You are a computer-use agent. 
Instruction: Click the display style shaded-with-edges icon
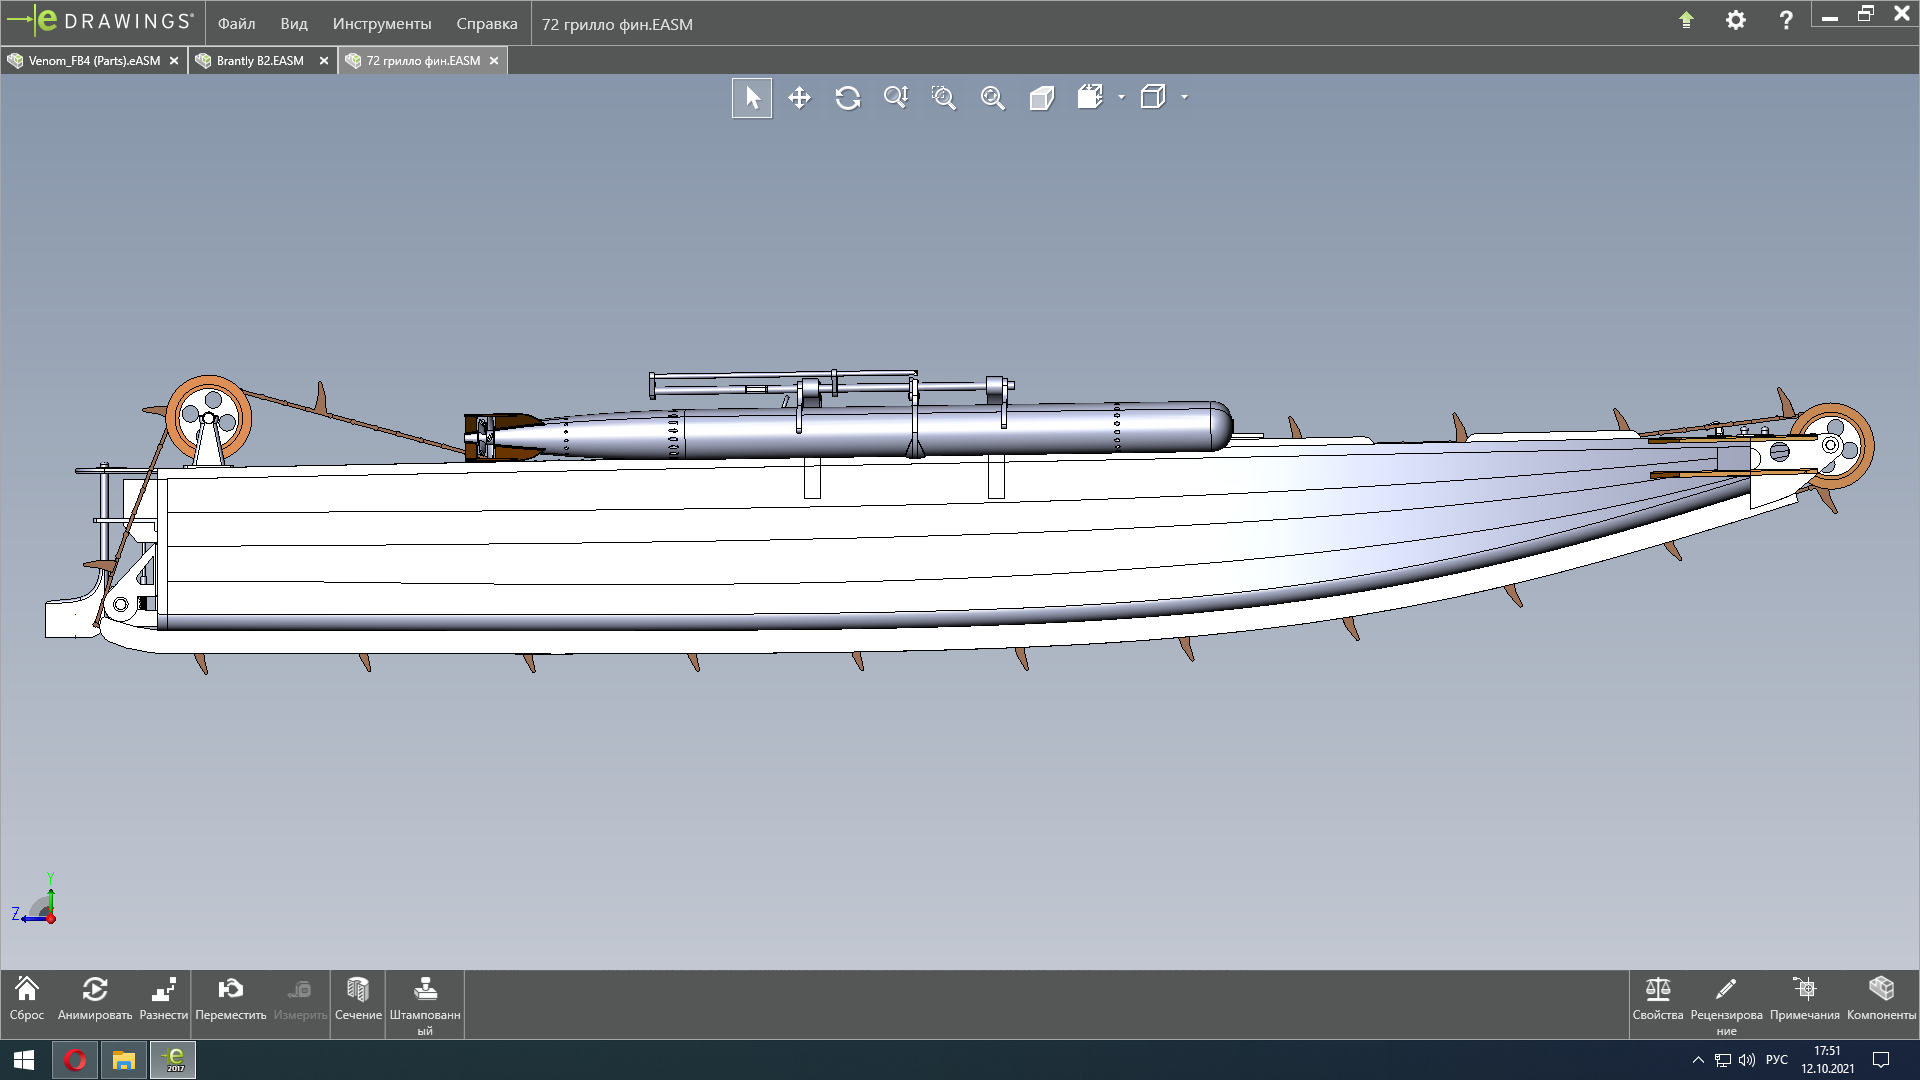click(x=1090, y=97)
